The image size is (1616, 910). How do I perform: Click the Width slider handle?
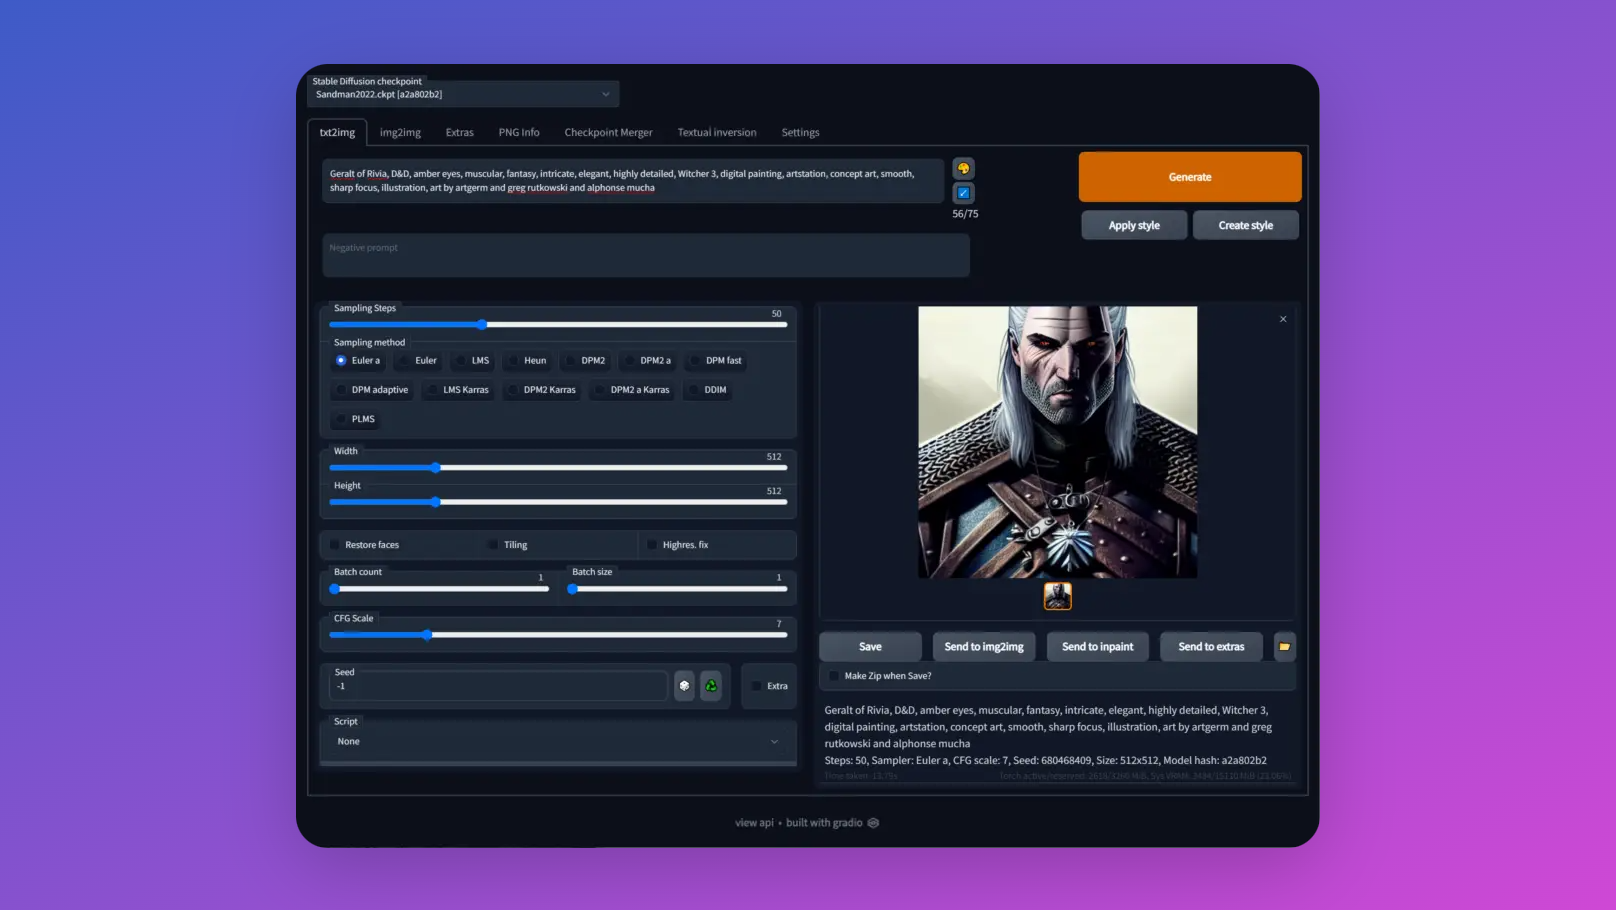[x=435, y=467]
